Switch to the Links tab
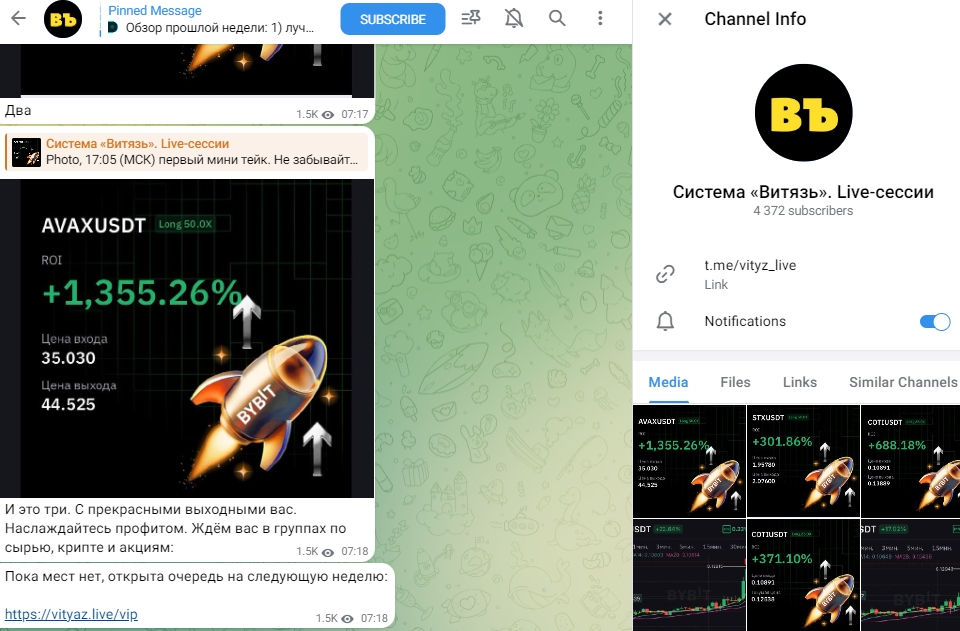This screenshot has width=960, height=631. click(x=800, y=382)
